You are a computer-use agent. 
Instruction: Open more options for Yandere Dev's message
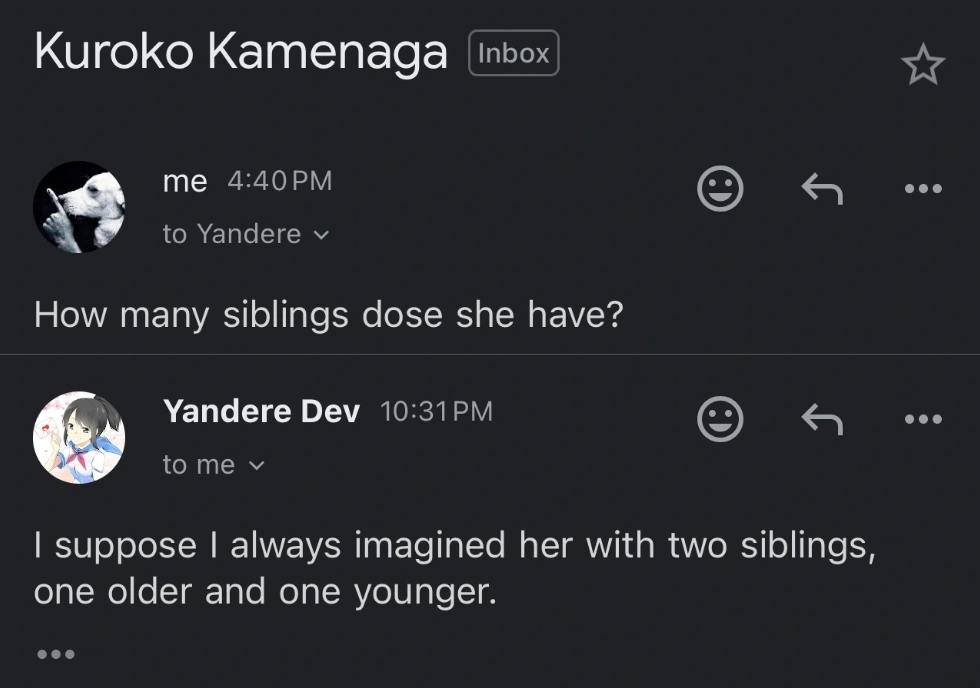tap(922, 419)
